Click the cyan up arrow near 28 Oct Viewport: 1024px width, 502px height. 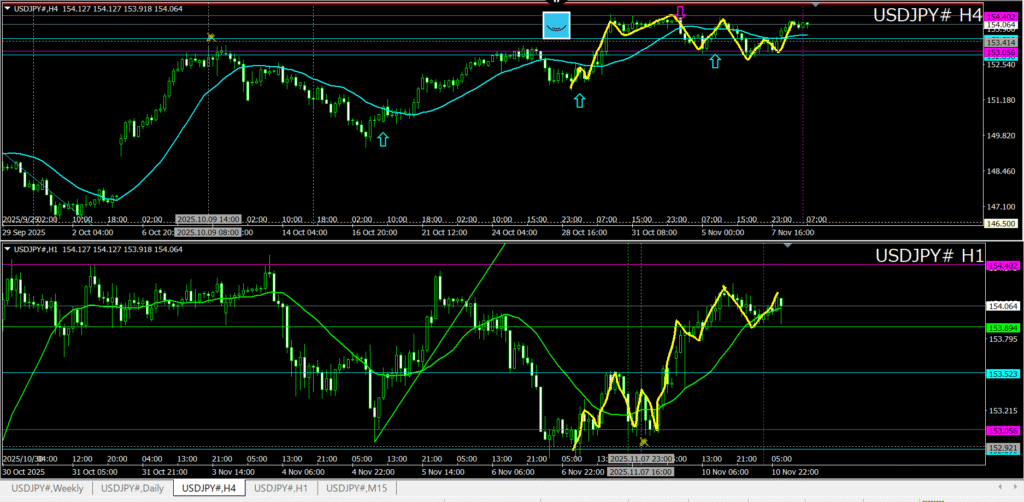pyautogui.click(x=579, y=99)
